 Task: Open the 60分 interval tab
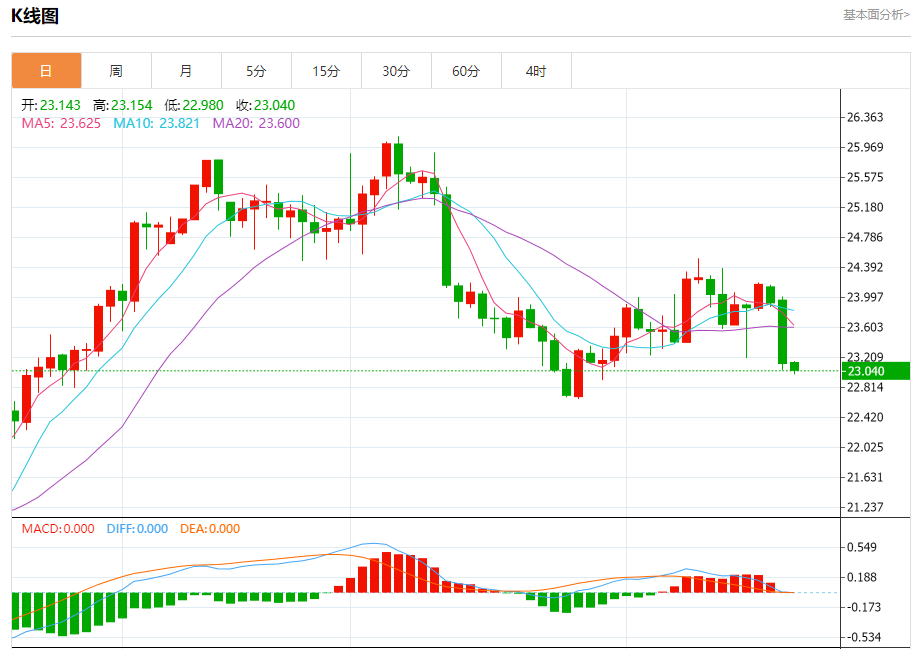pyautogui.click(x=466, y=71)
